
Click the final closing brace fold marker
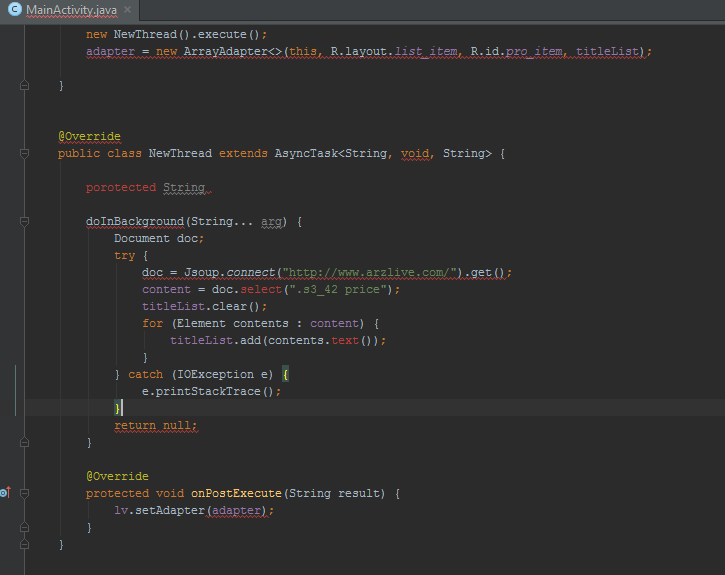pyautogui.click(x=24, y=545)
